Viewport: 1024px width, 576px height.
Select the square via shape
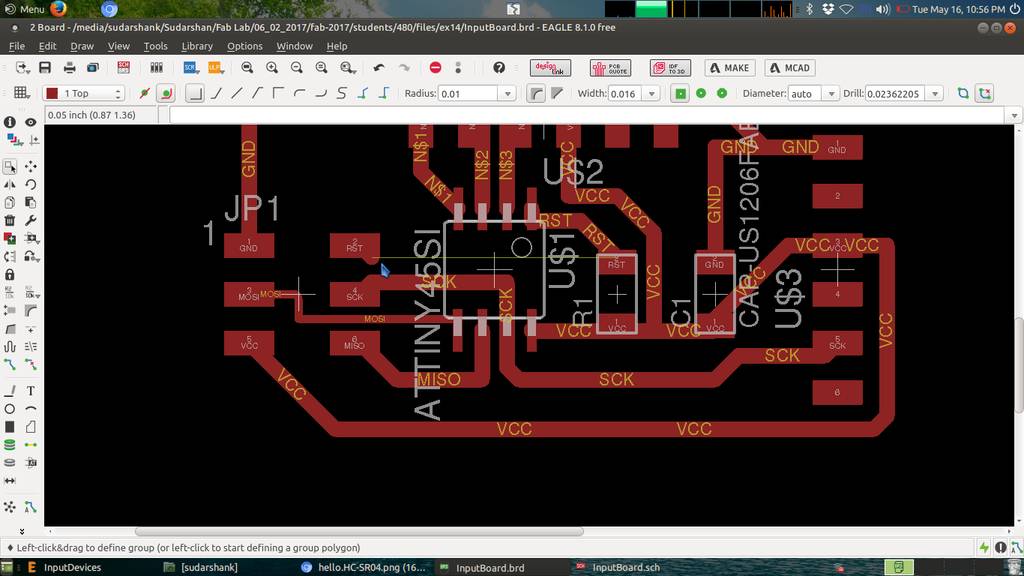pyautogui.click(x=680, y=93)
